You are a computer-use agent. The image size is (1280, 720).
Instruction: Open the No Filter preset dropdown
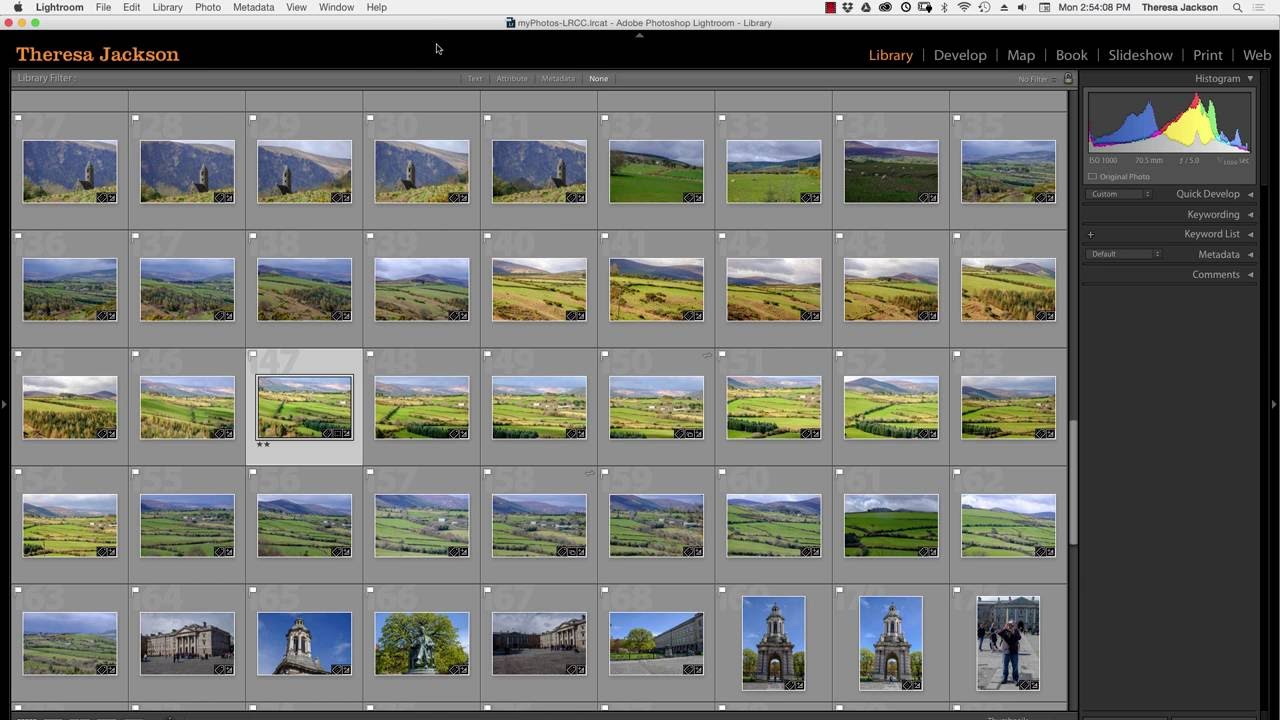pyautogui.click(x=1037, y=79)
